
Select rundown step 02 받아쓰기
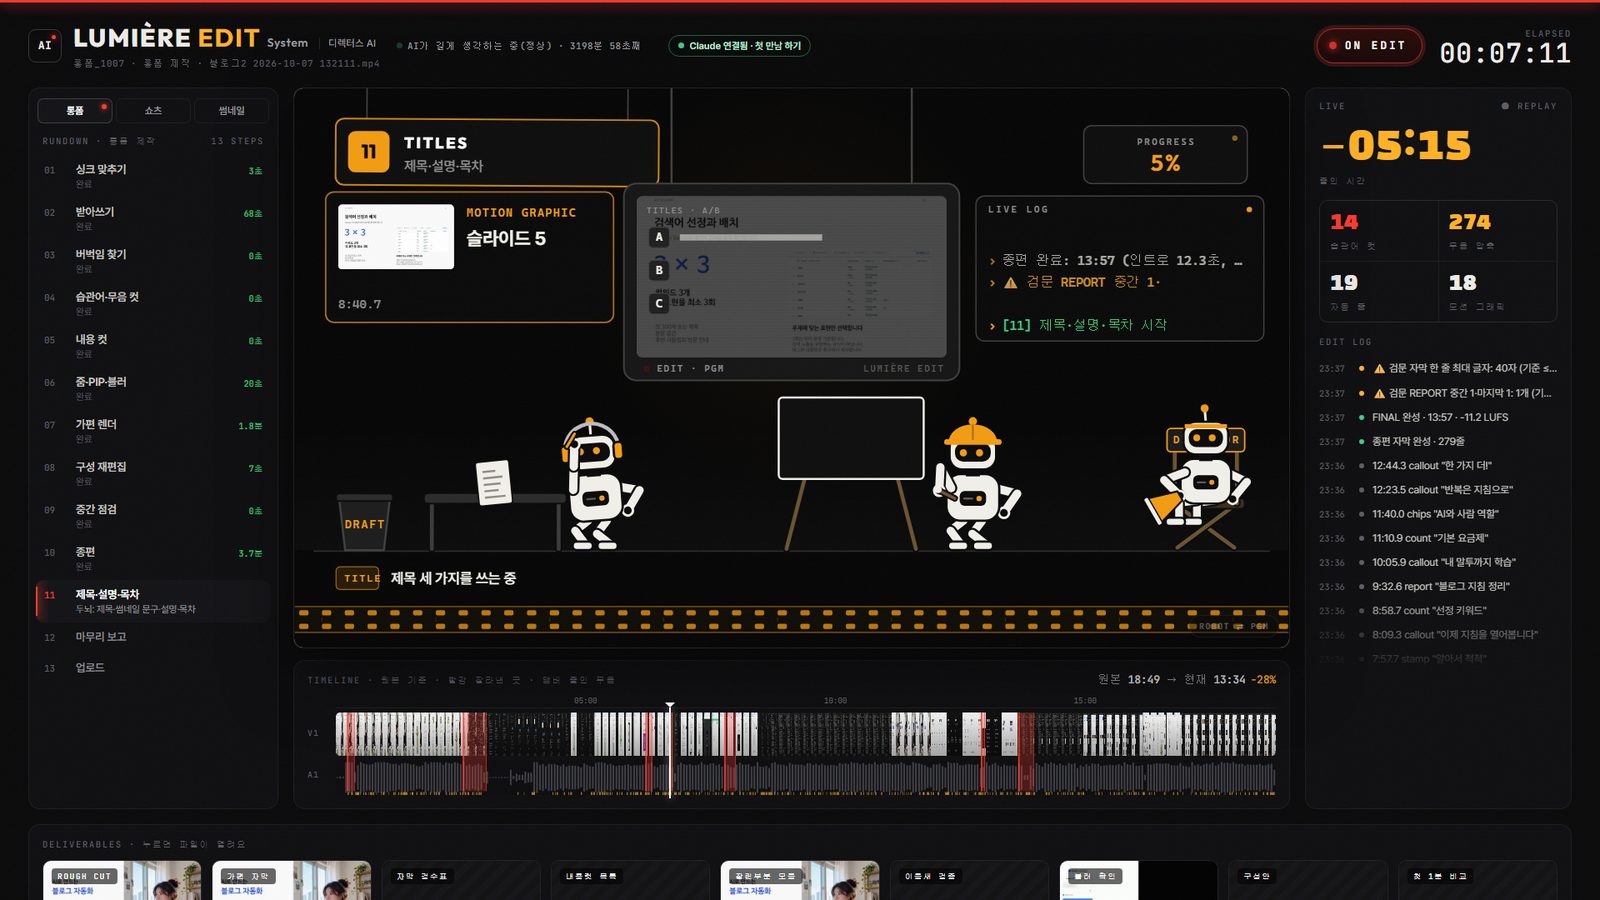click(x=153, y=218)
